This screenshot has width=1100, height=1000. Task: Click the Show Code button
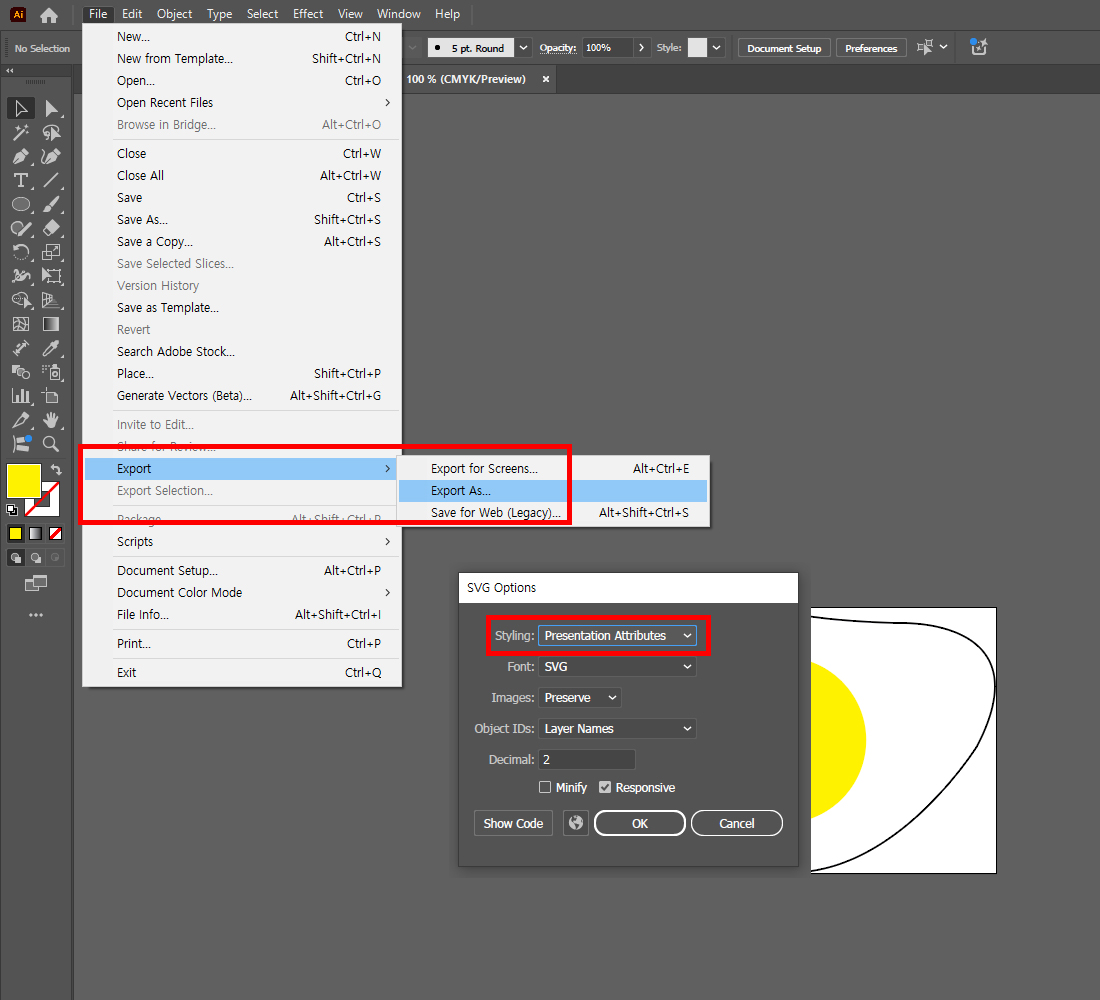[514, 823]
